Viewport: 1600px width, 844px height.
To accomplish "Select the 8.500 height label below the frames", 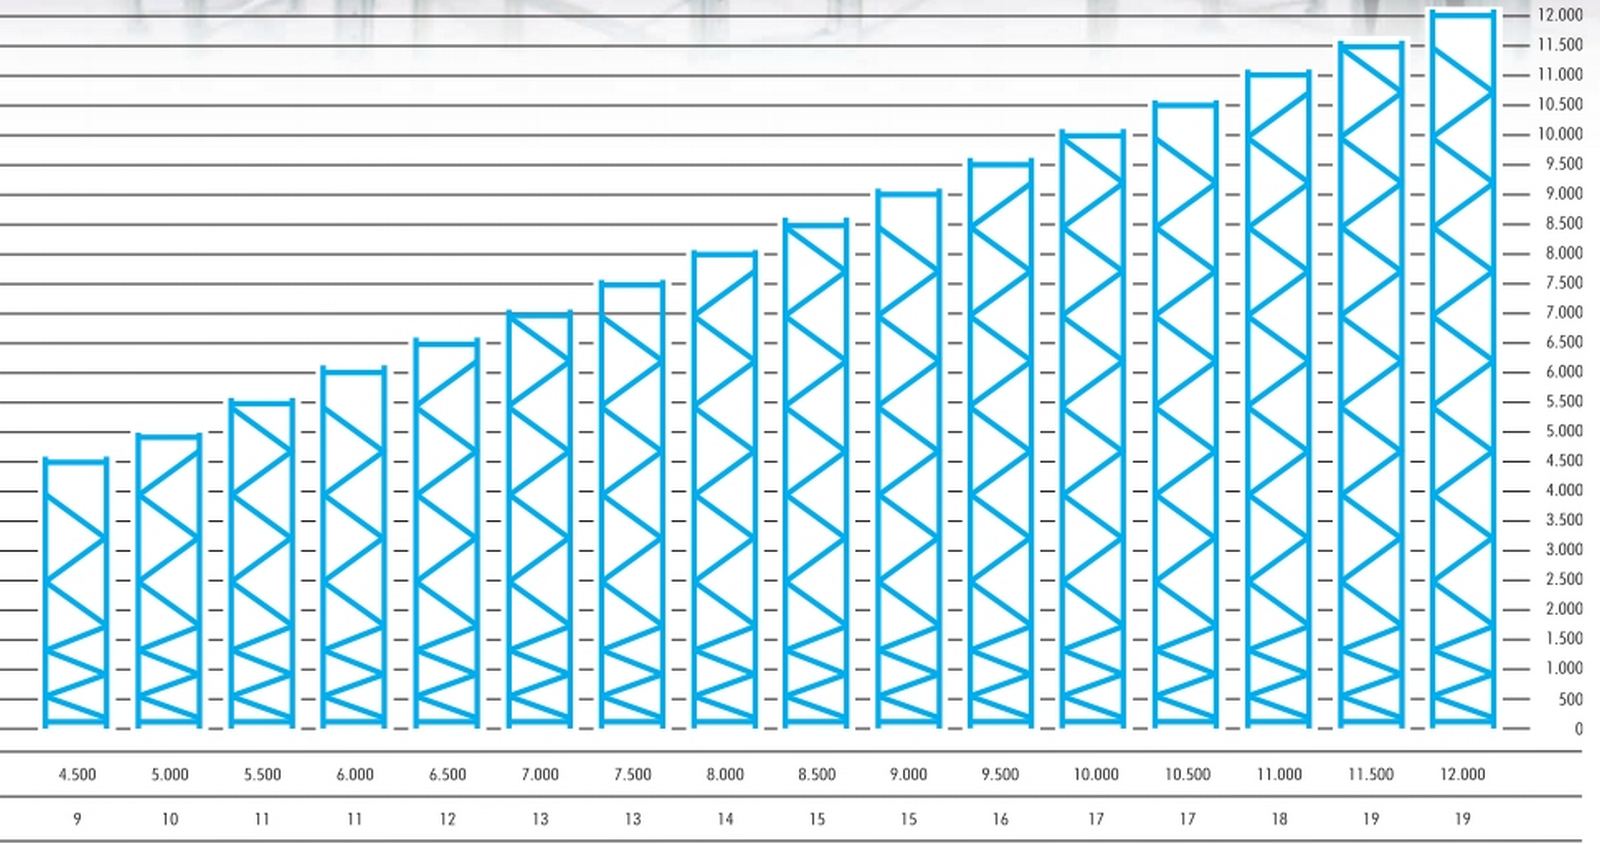I will tap(817, 774).
